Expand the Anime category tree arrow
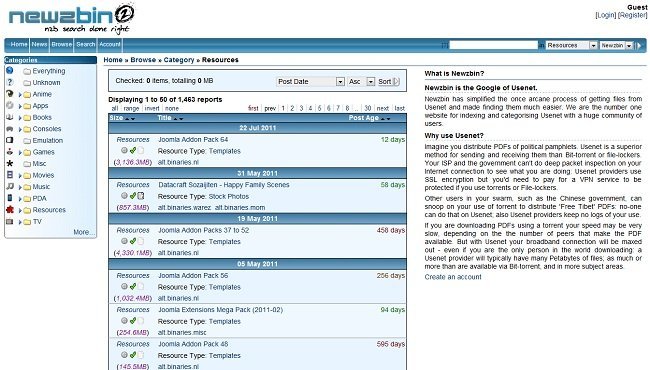Screen dimensions: 650x370 tap(19, 94)
